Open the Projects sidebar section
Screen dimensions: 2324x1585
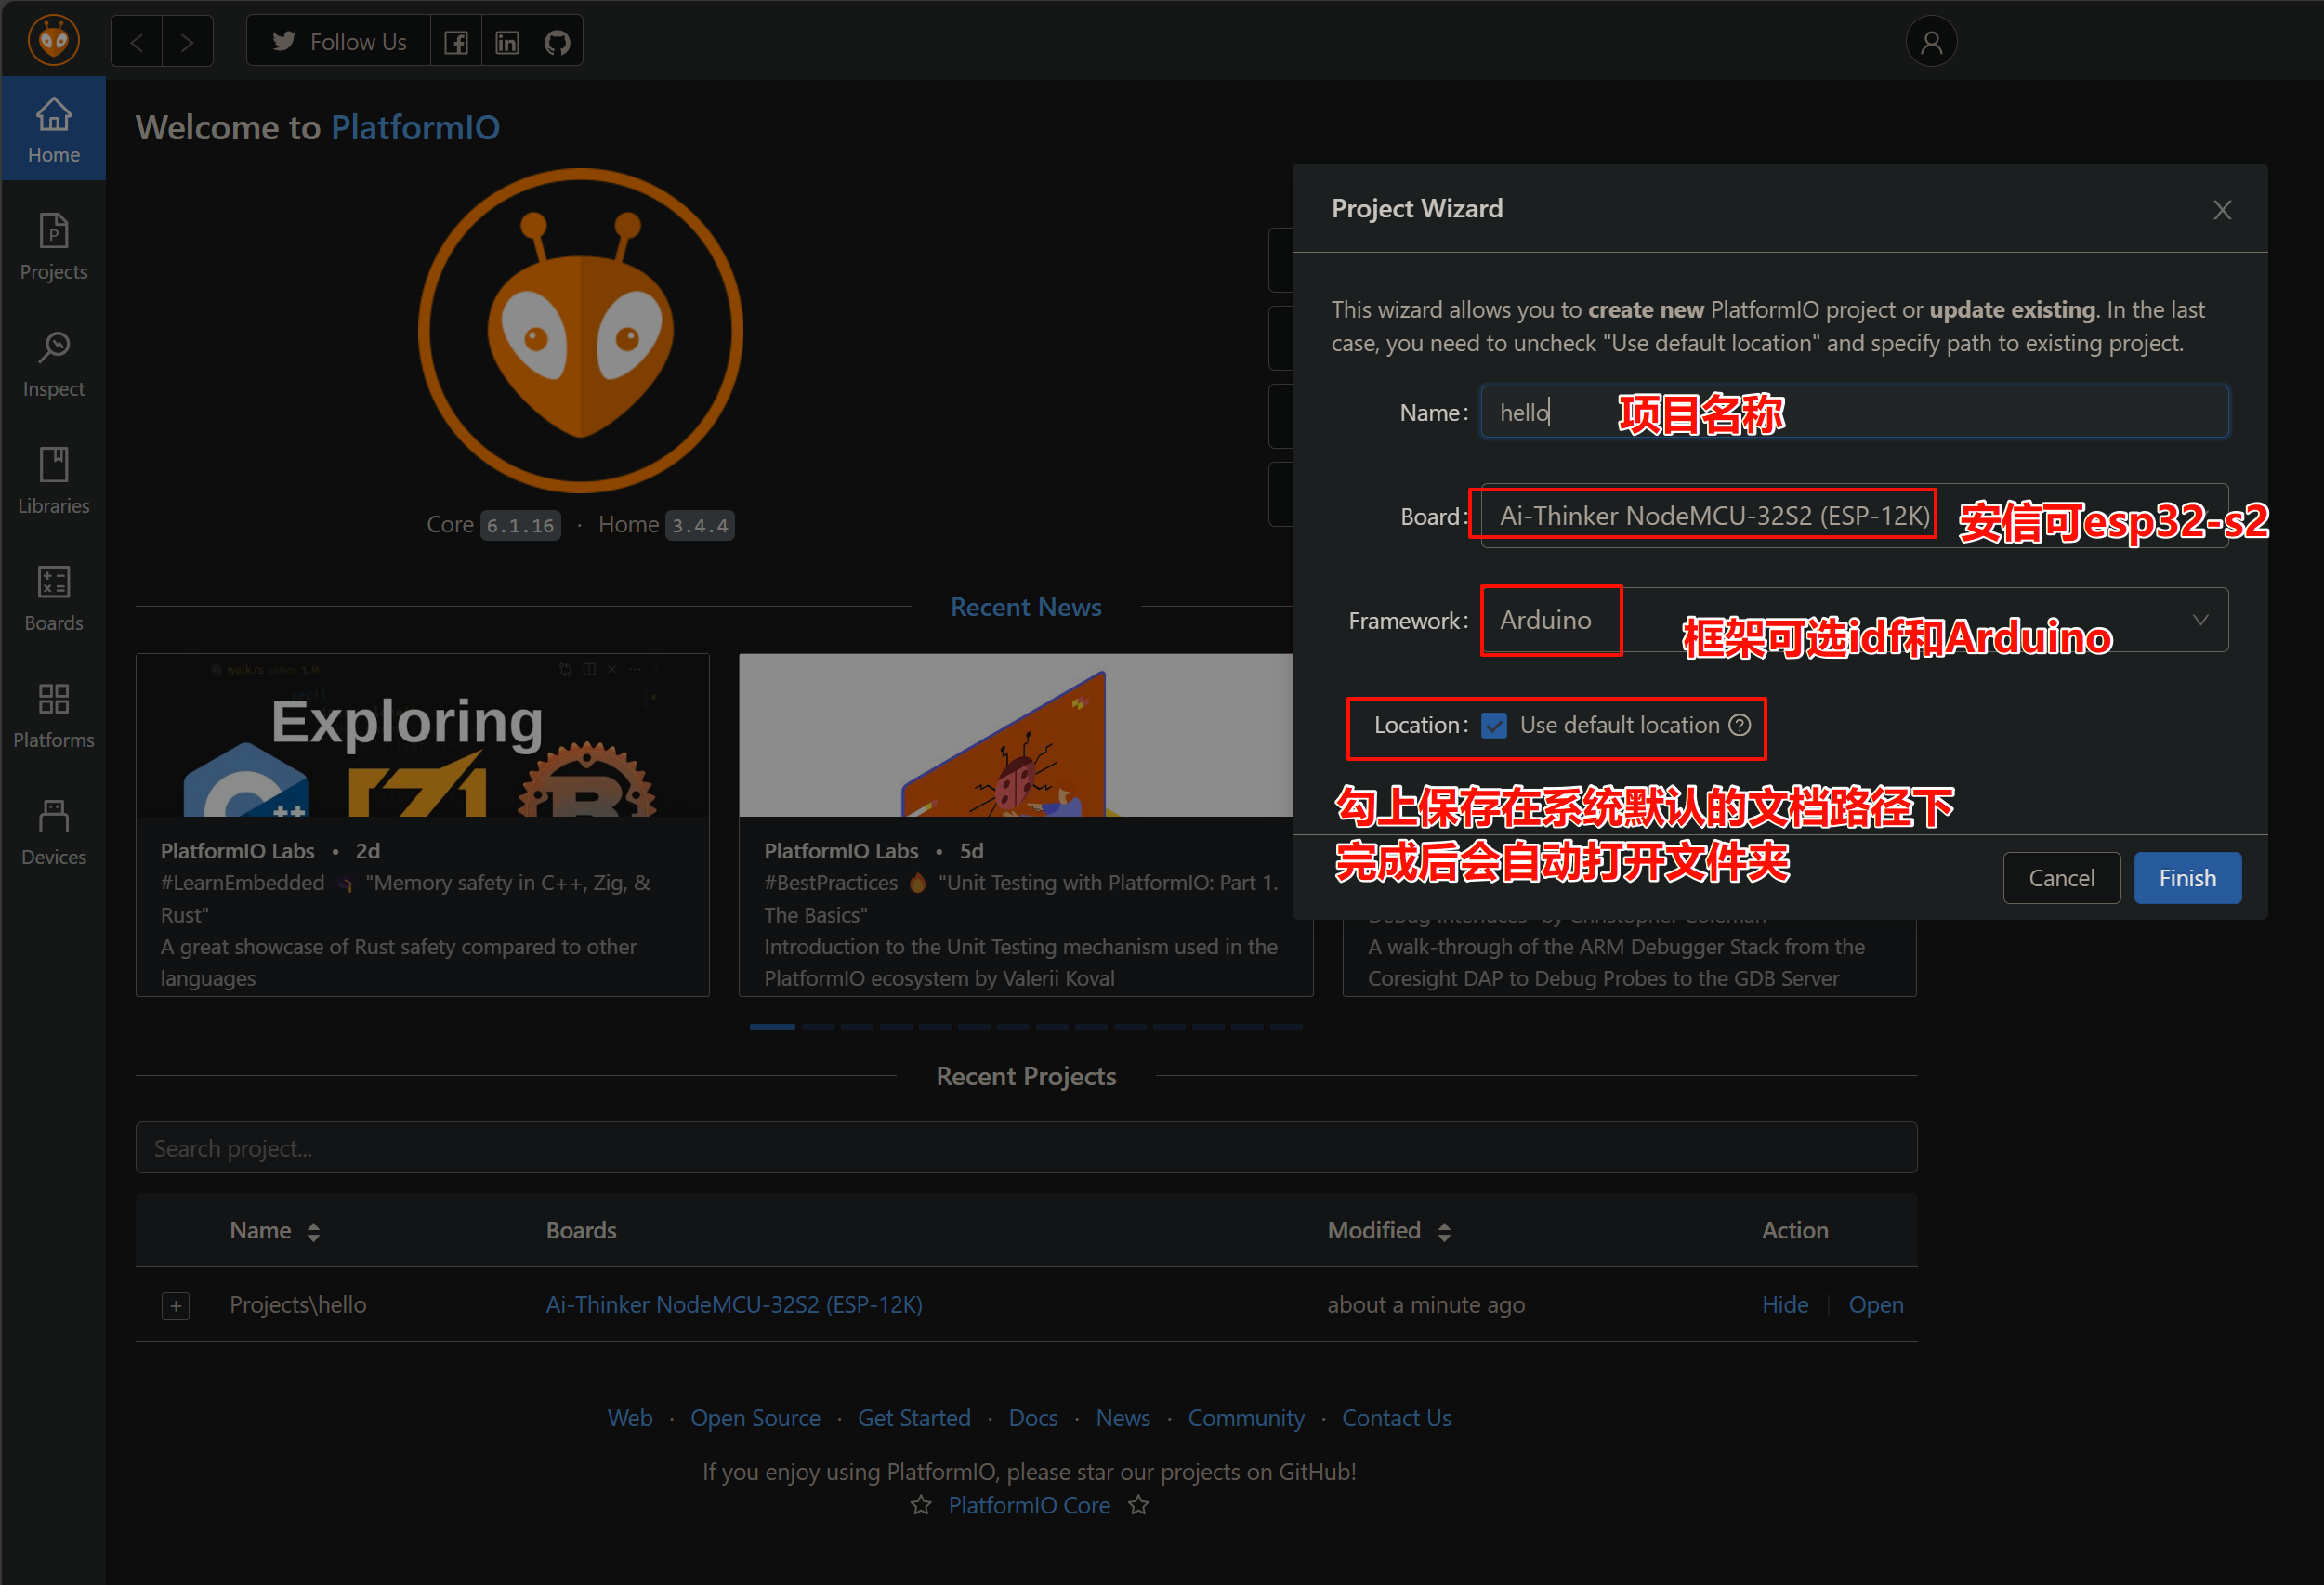pyautogui.click(x=53, y=247)
